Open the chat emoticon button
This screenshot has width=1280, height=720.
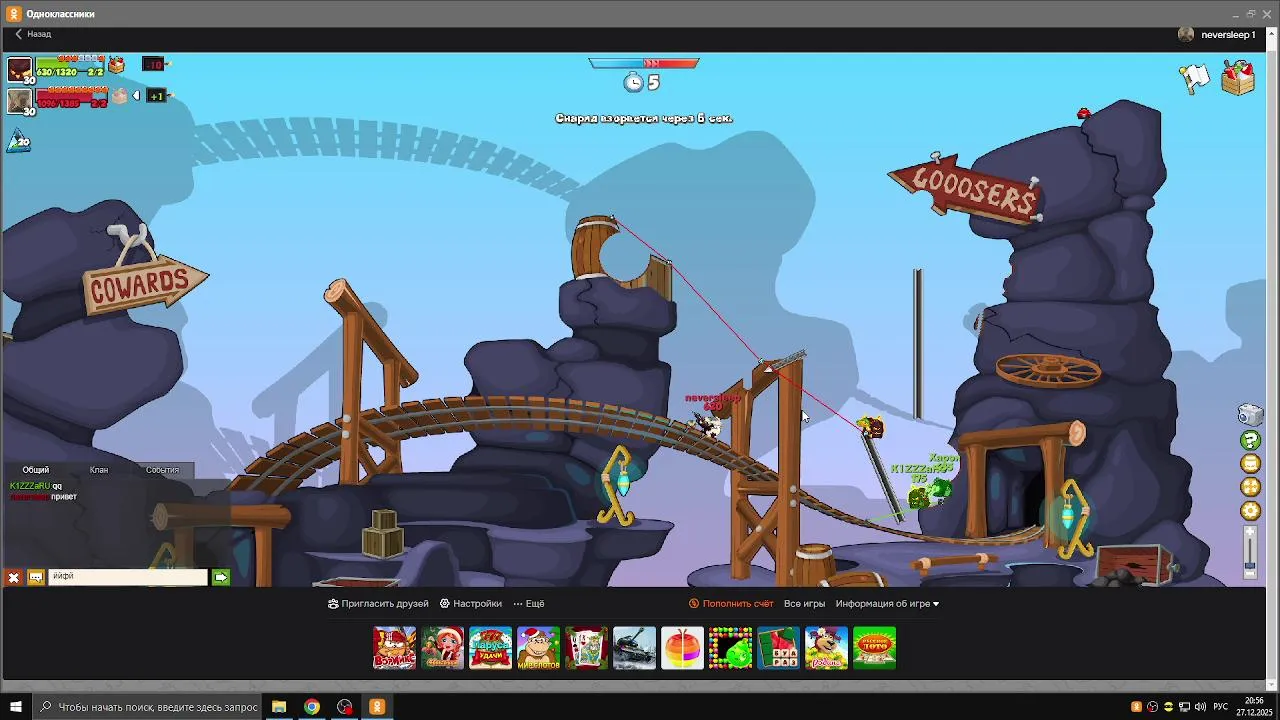pyautogui.click(x=36, y=577)
